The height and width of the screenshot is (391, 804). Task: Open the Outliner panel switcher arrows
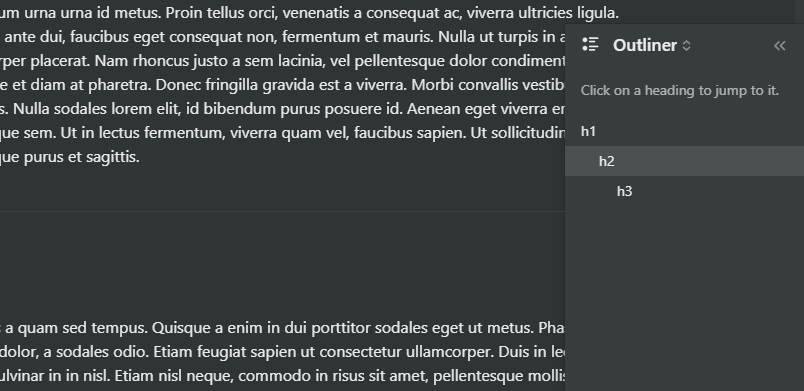687,46
